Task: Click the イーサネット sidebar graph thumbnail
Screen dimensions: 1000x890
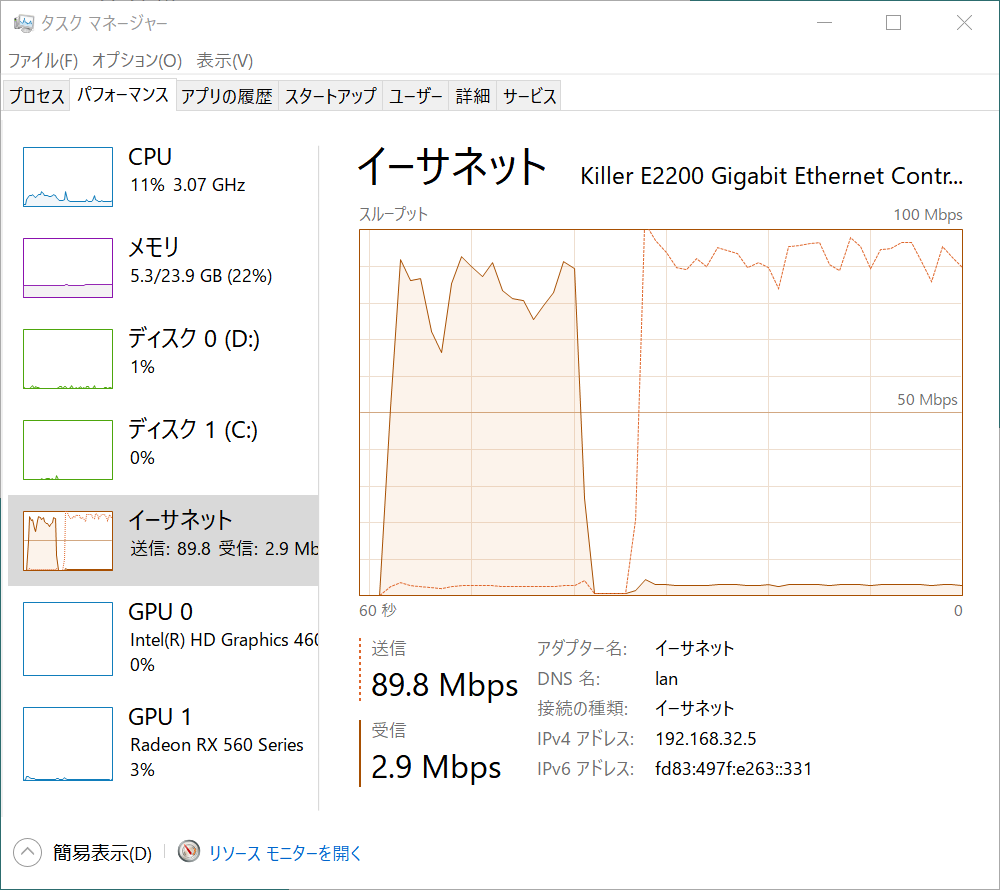Action: click(x=68, y=541)
